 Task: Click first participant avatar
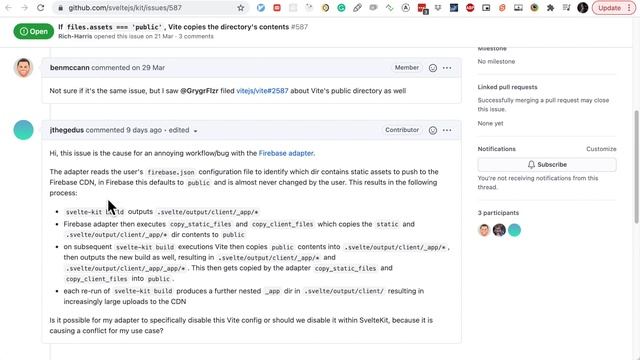point(484,230)
